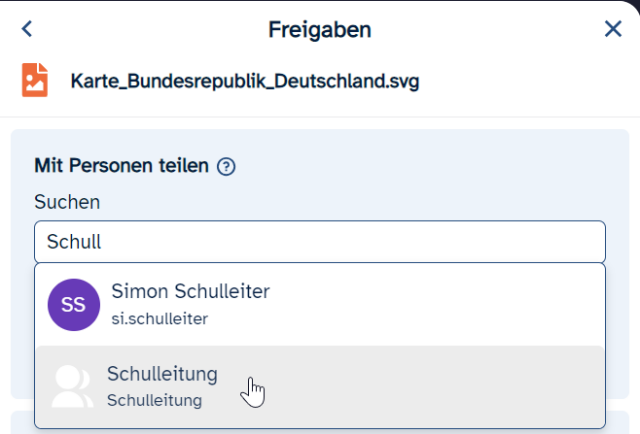Click the blank header area beside the file name
The height and width of the screenshot is (434, 640).
click(530, 81)
